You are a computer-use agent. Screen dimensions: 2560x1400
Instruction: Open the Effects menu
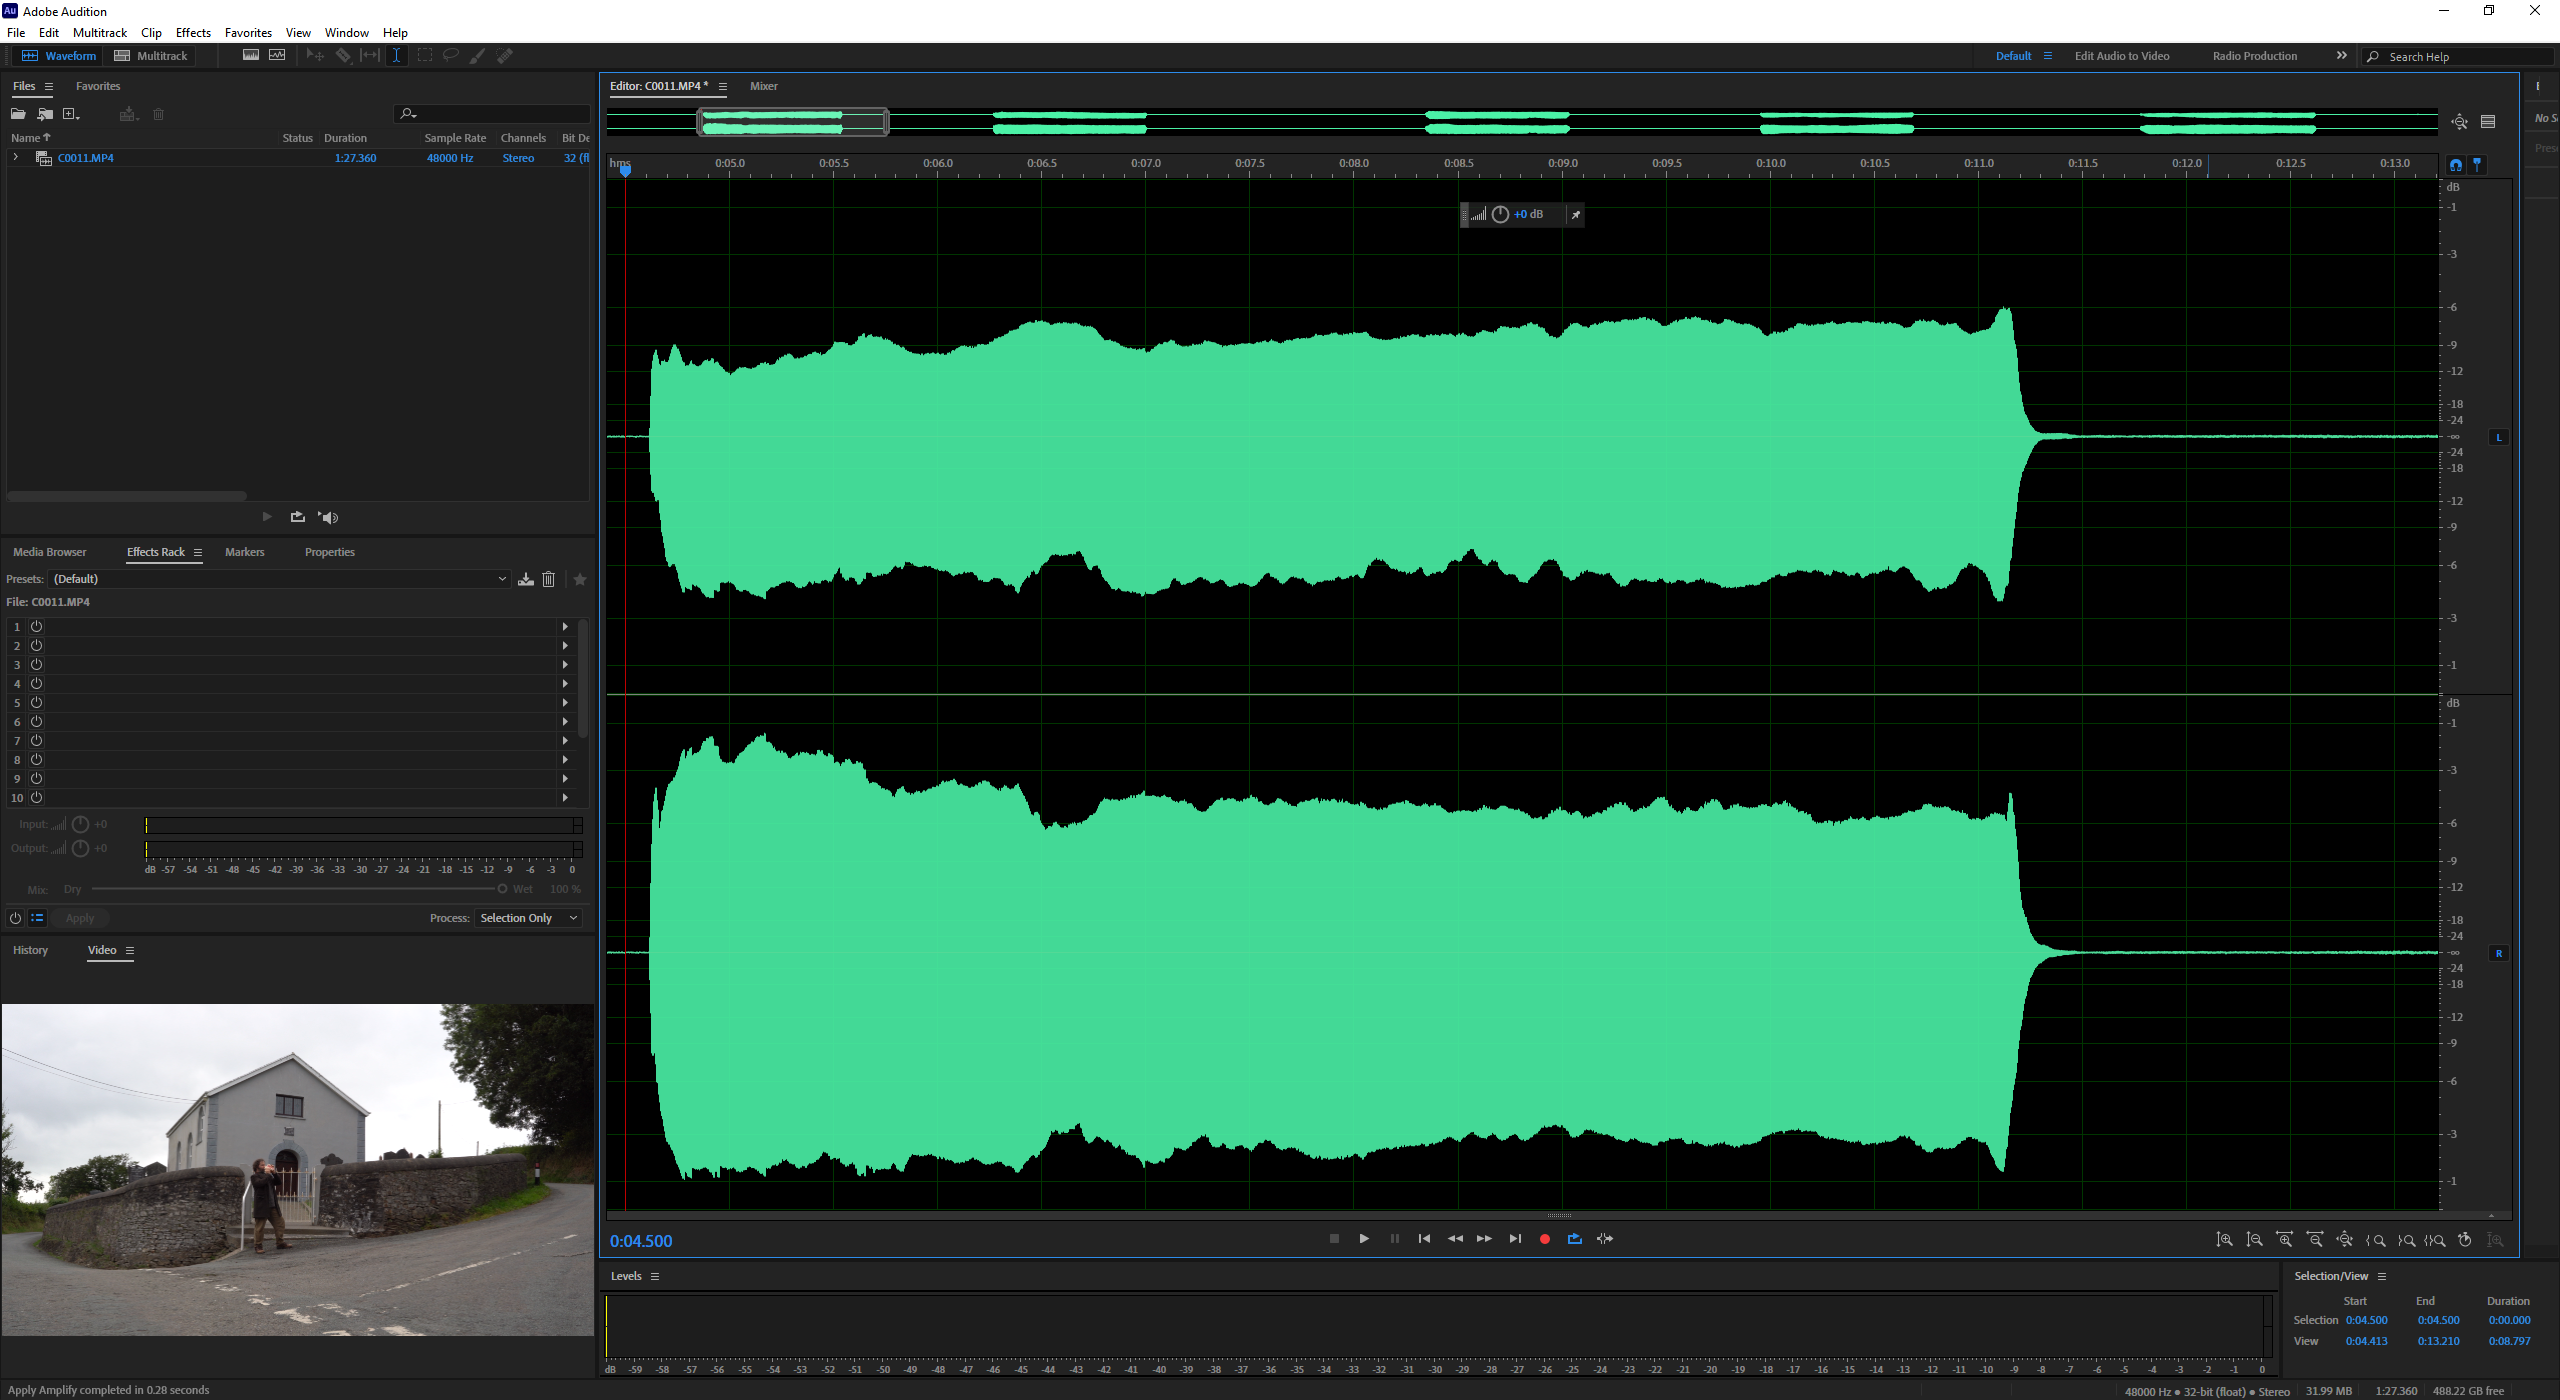pyautogui.click(x=193, y=33)
